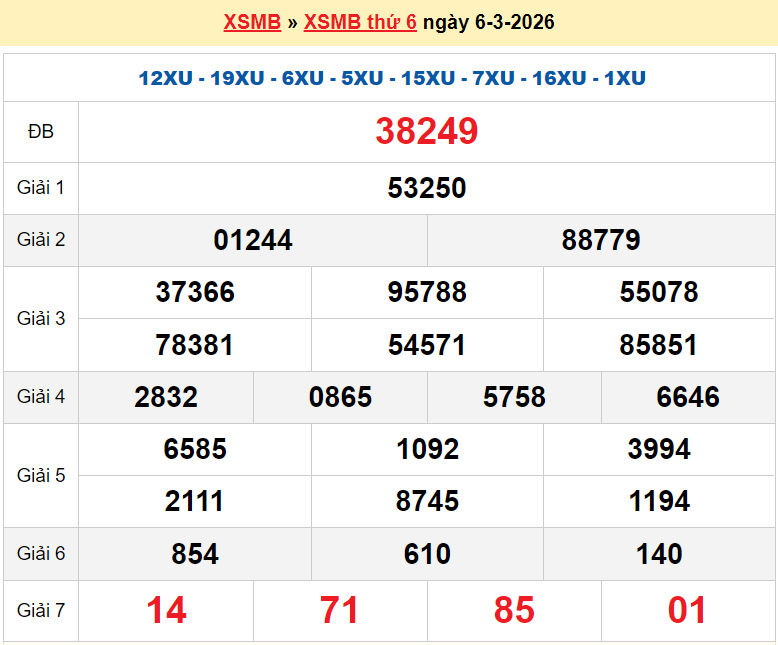The height and width of the screenshot is (645, 778).
Task: Select the Giải 6 number 610
Action: [x=427, y=554]
